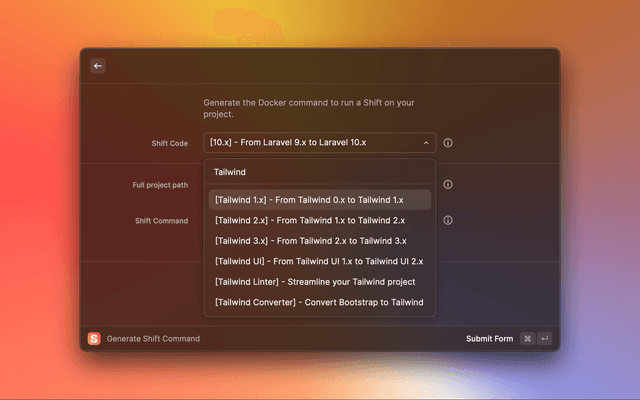Viewport: 640px width, 400px height.
Task: Select the Tailwind Converter option
Action: (320, 302)
